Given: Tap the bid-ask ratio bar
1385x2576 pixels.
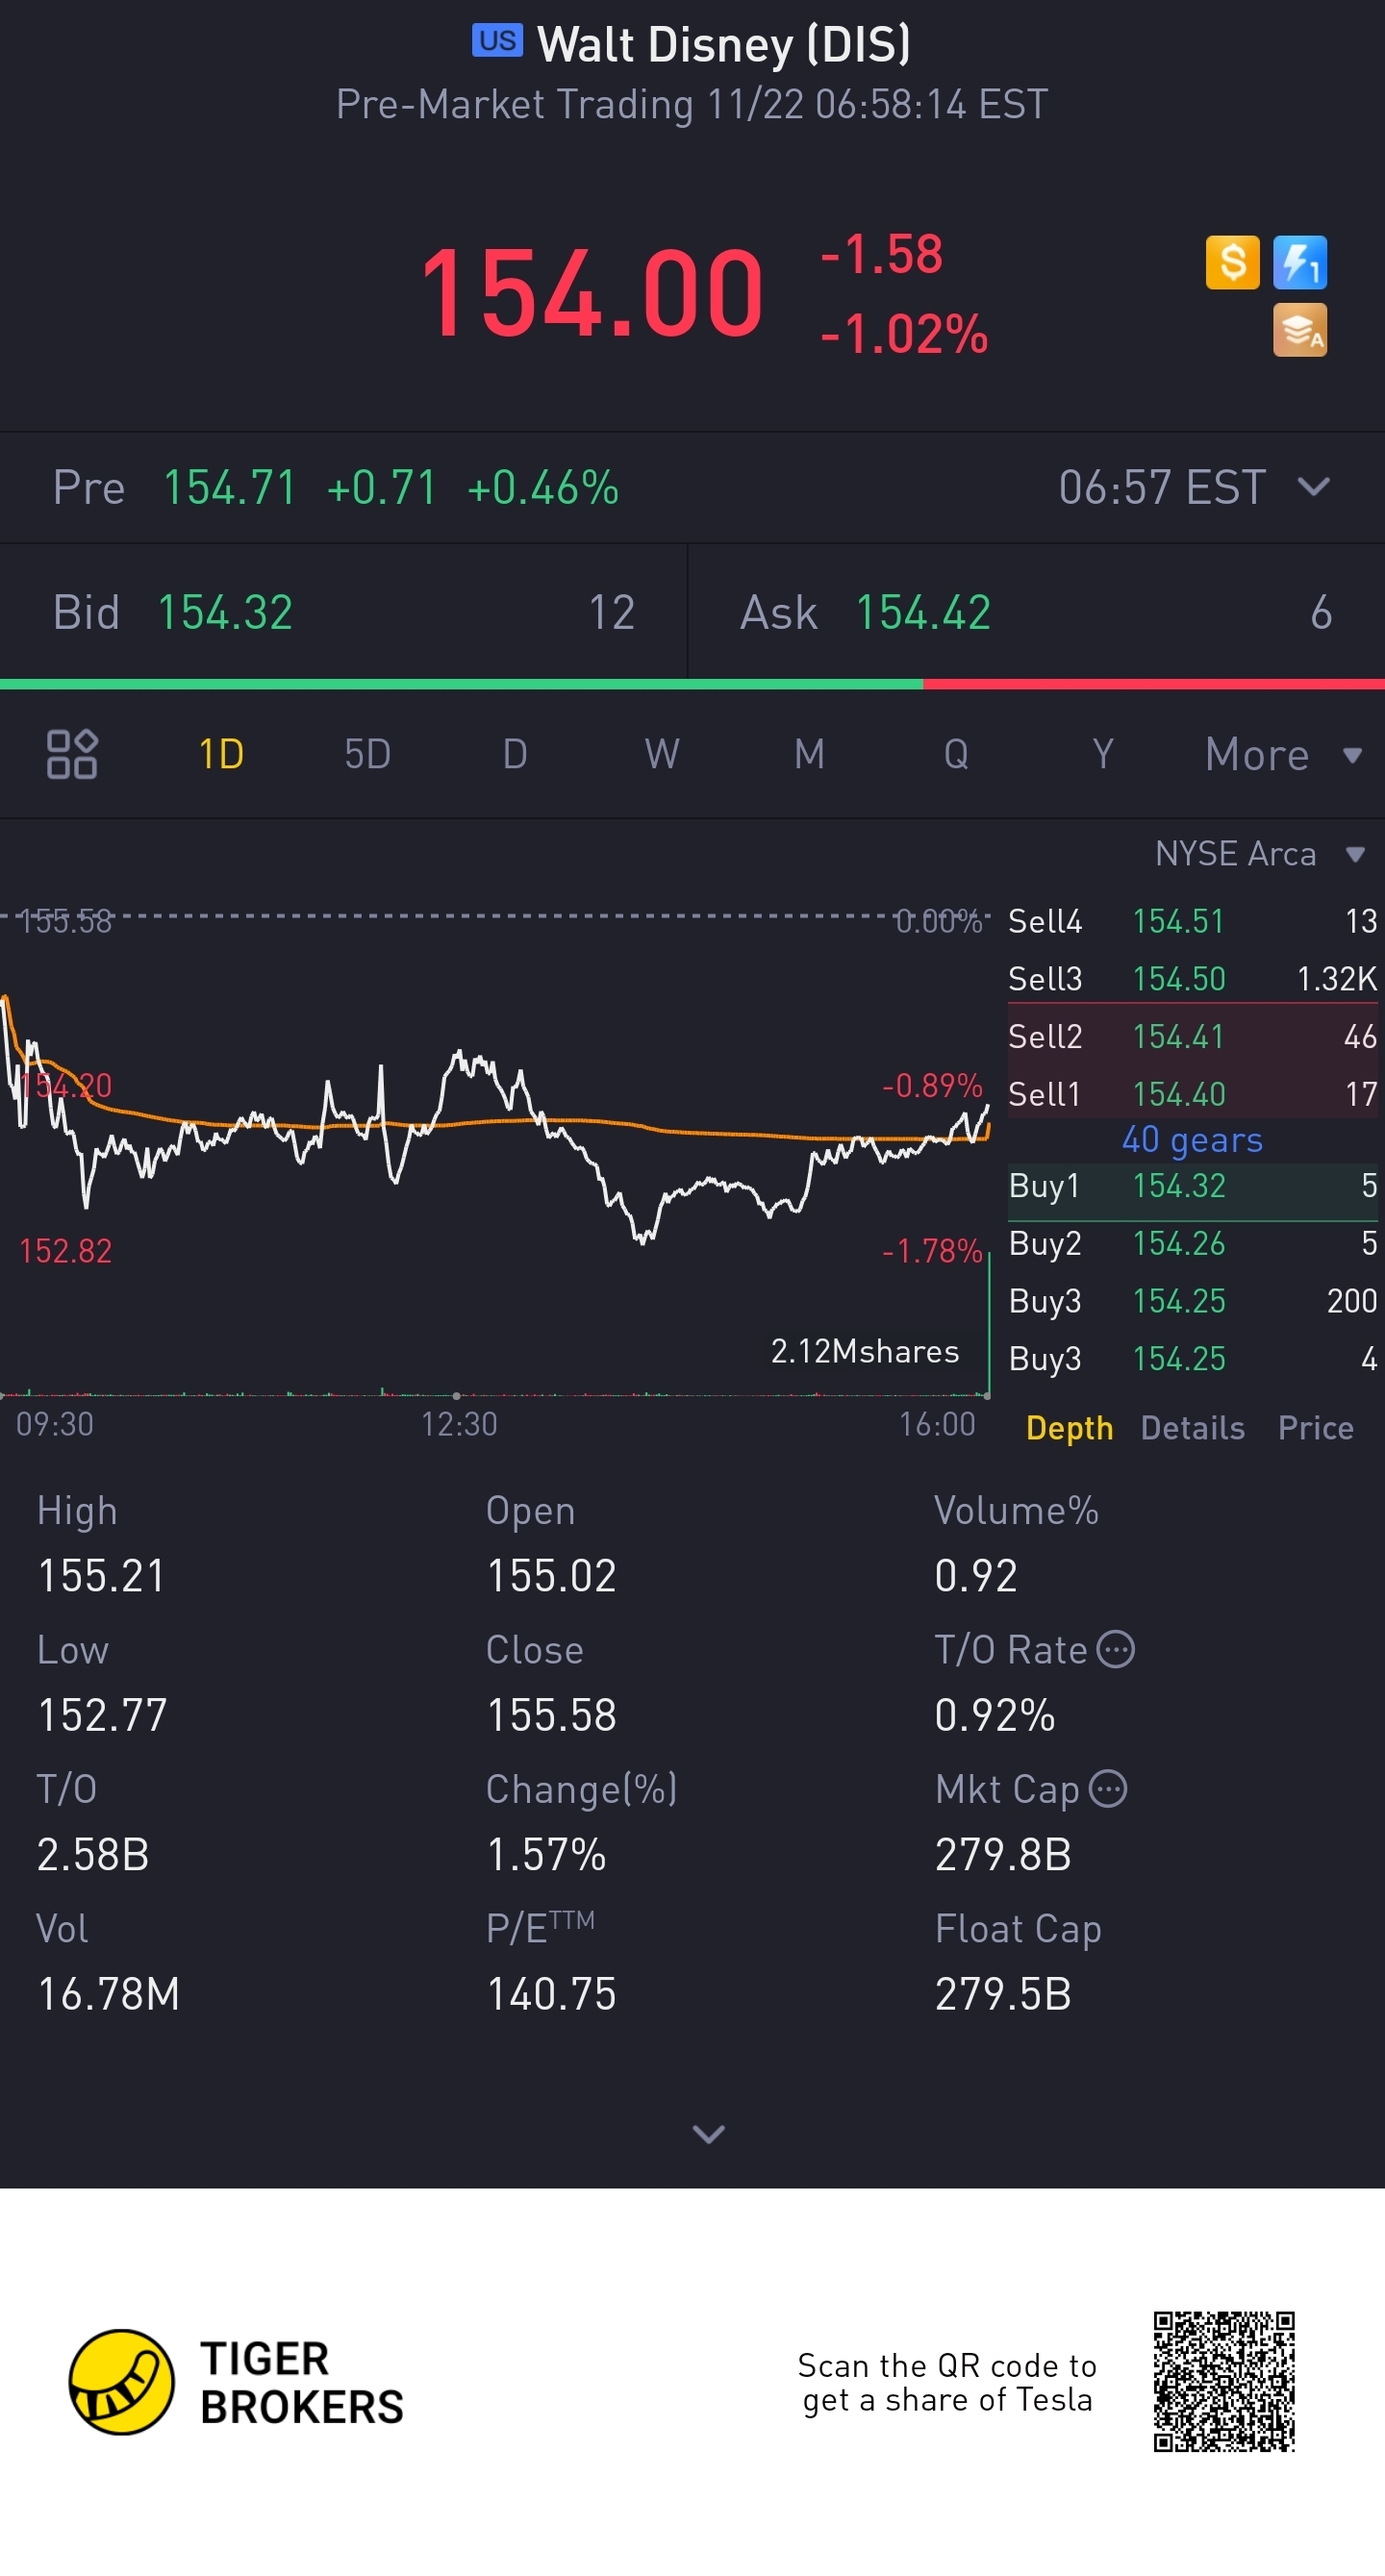Looking at the screenshot, I should (x=692, y=684).
